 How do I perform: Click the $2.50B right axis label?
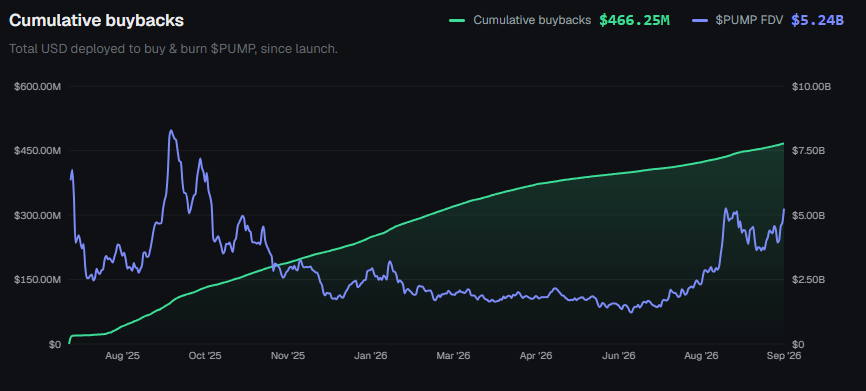pyautogui.click(x=809, y=280)
